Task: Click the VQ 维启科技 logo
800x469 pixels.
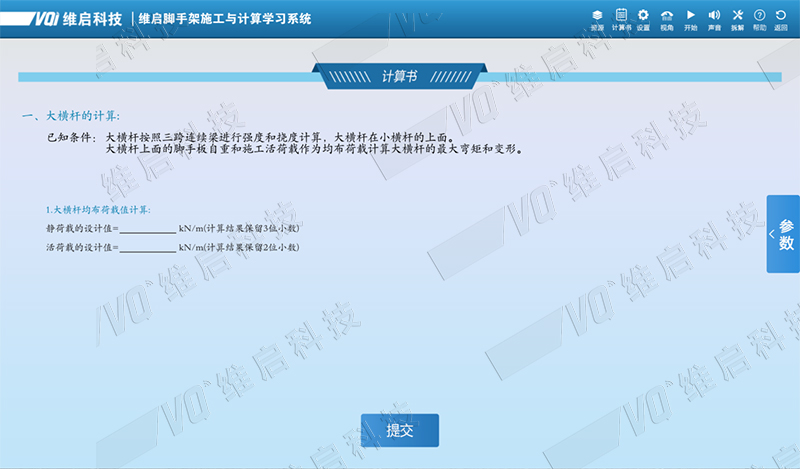Action: 62,18
